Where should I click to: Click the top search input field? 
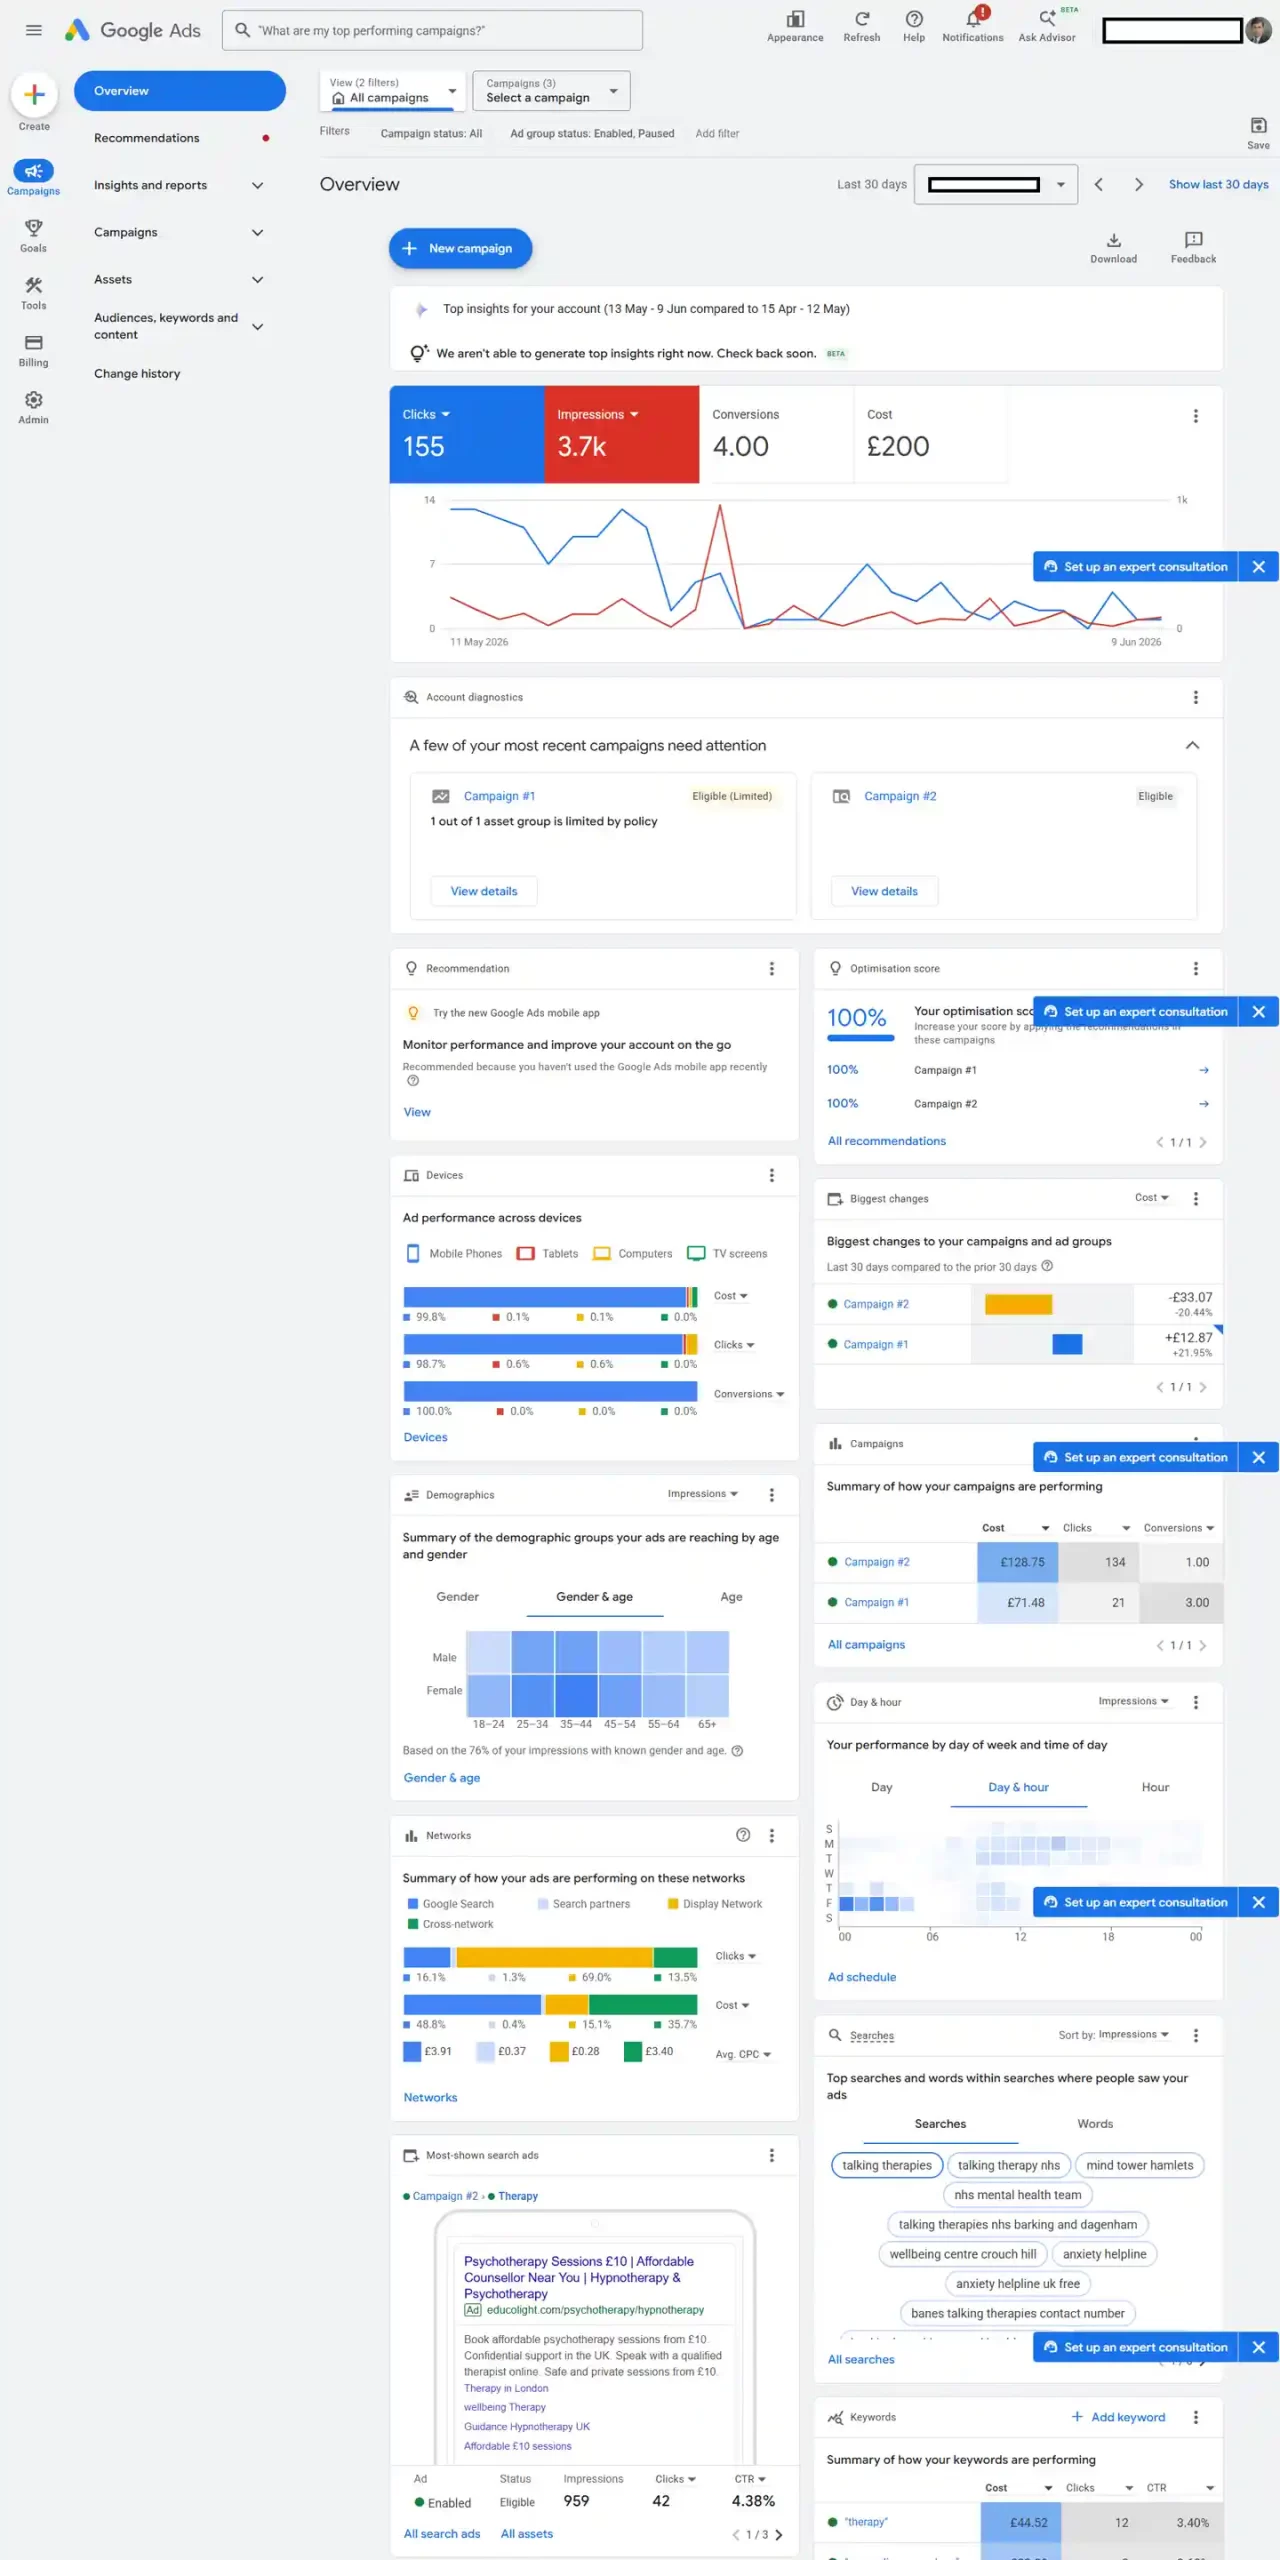(432, 30)
